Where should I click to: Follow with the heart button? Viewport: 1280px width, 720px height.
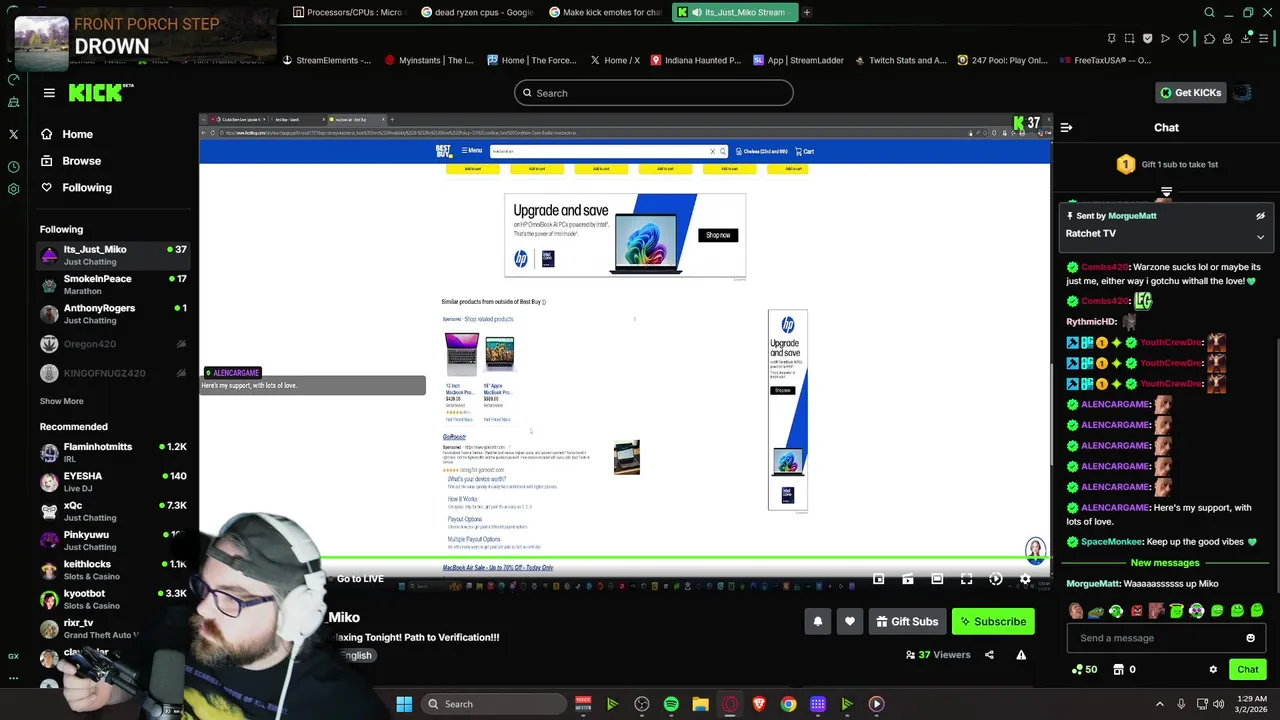(850, 622)
